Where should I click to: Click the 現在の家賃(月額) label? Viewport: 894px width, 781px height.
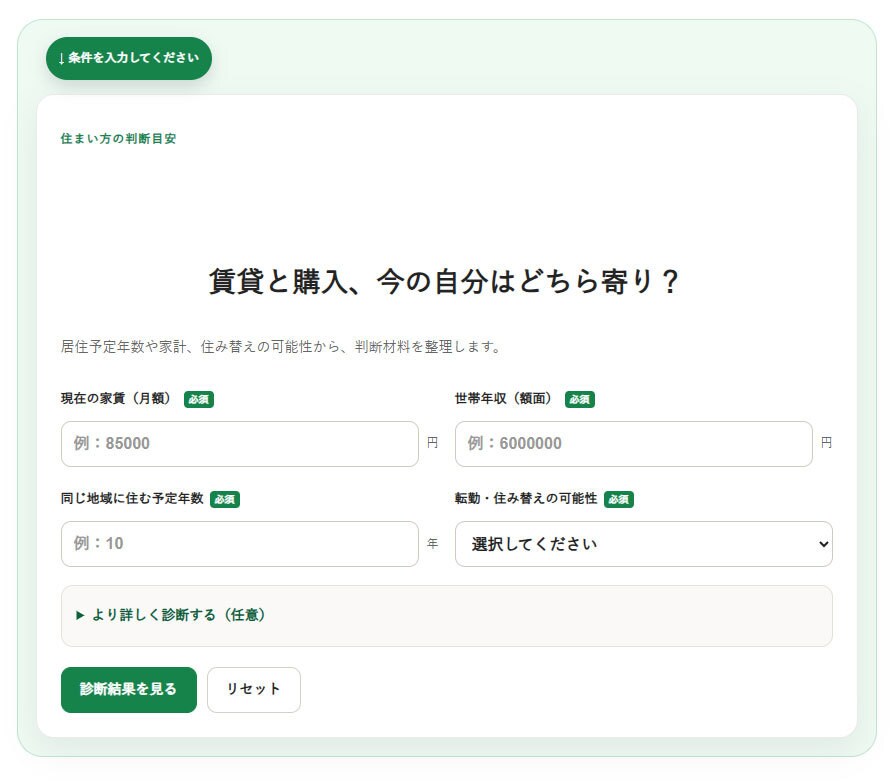tap(116, 398)
